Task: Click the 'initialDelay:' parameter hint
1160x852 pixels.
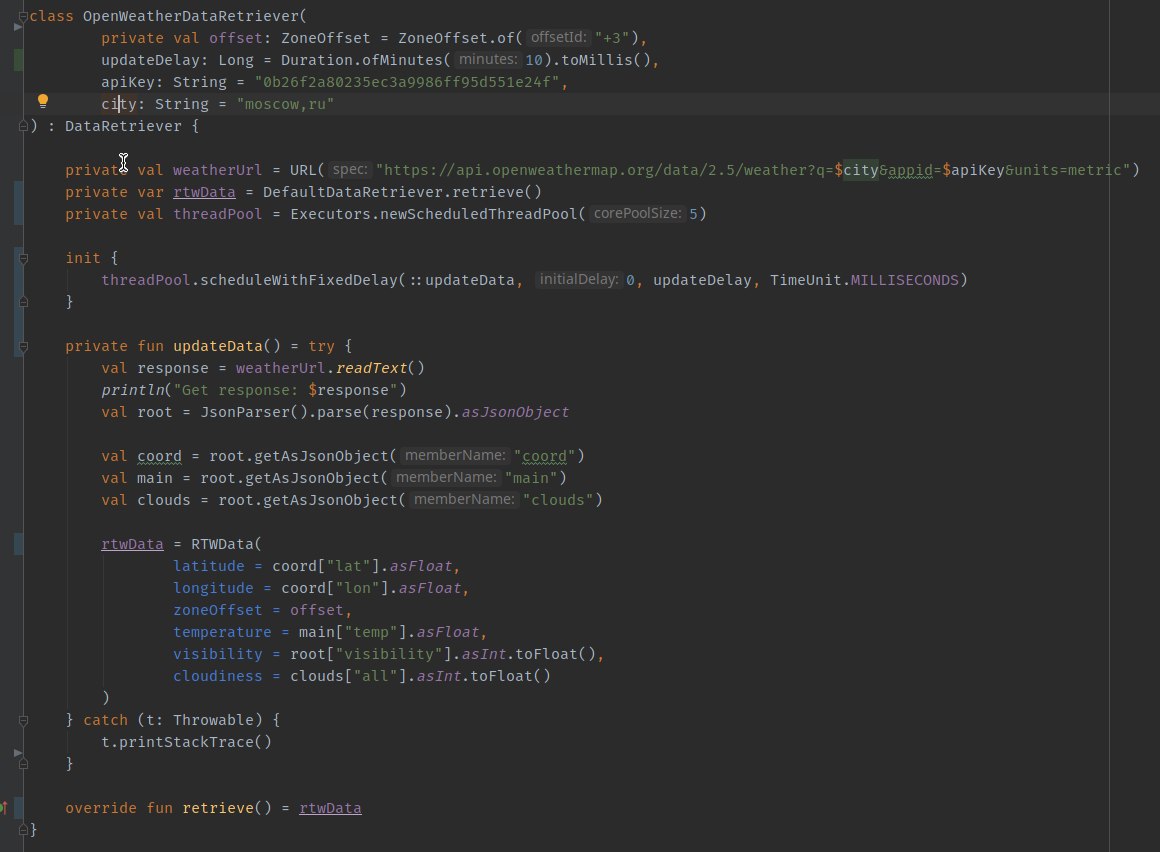Action: tap(579, 279)
